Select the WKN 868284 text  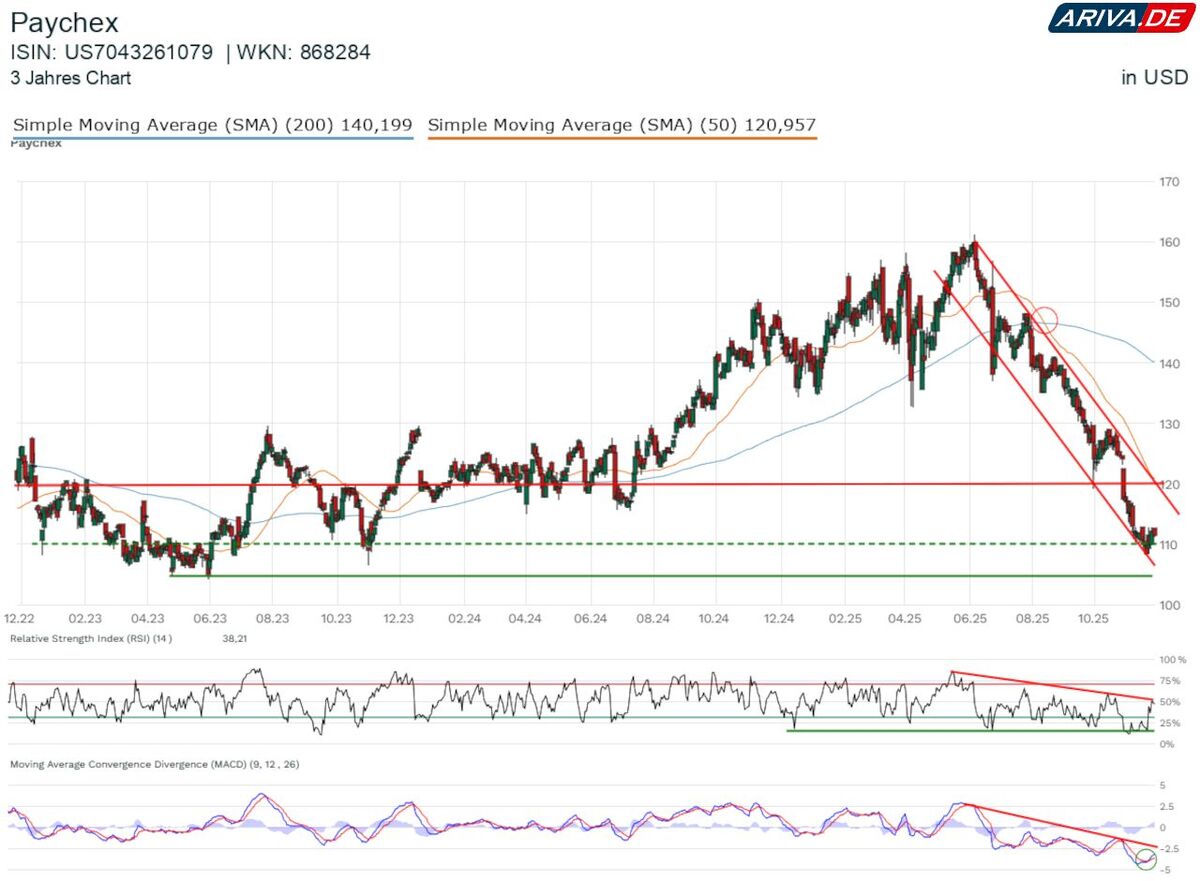click(x=304, y=53)
